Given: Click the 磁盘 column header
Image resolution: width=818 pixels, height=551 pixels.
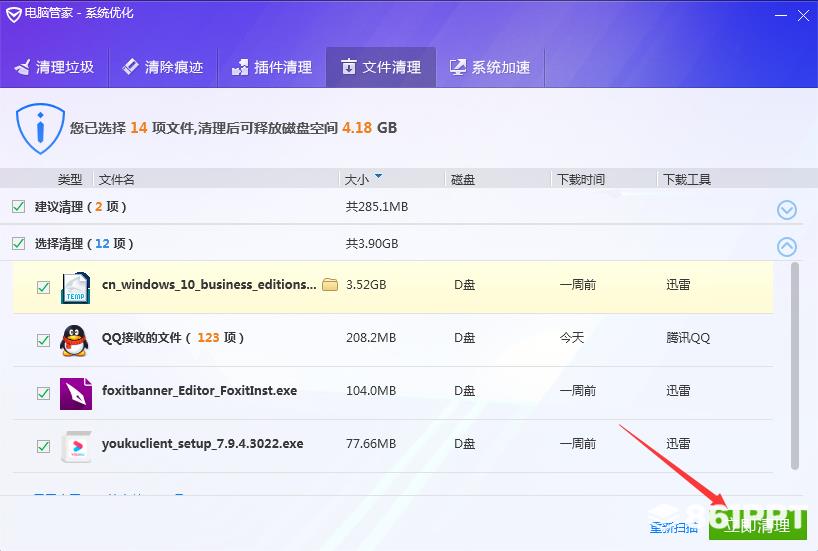Looking at the screenshot, I should (463, 180).
